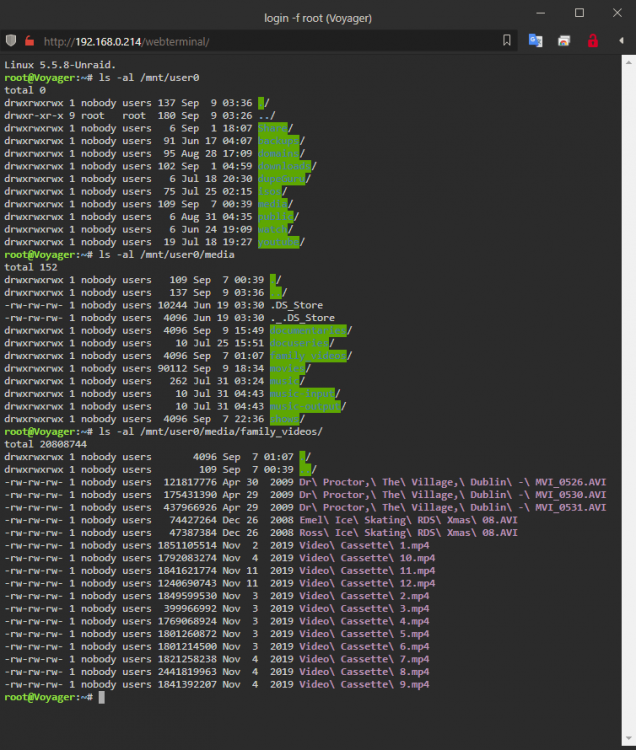This screenshot has width=636, height=750.
Task: Click the 'documentaries' directory name
Action: [x=308, y=331]
